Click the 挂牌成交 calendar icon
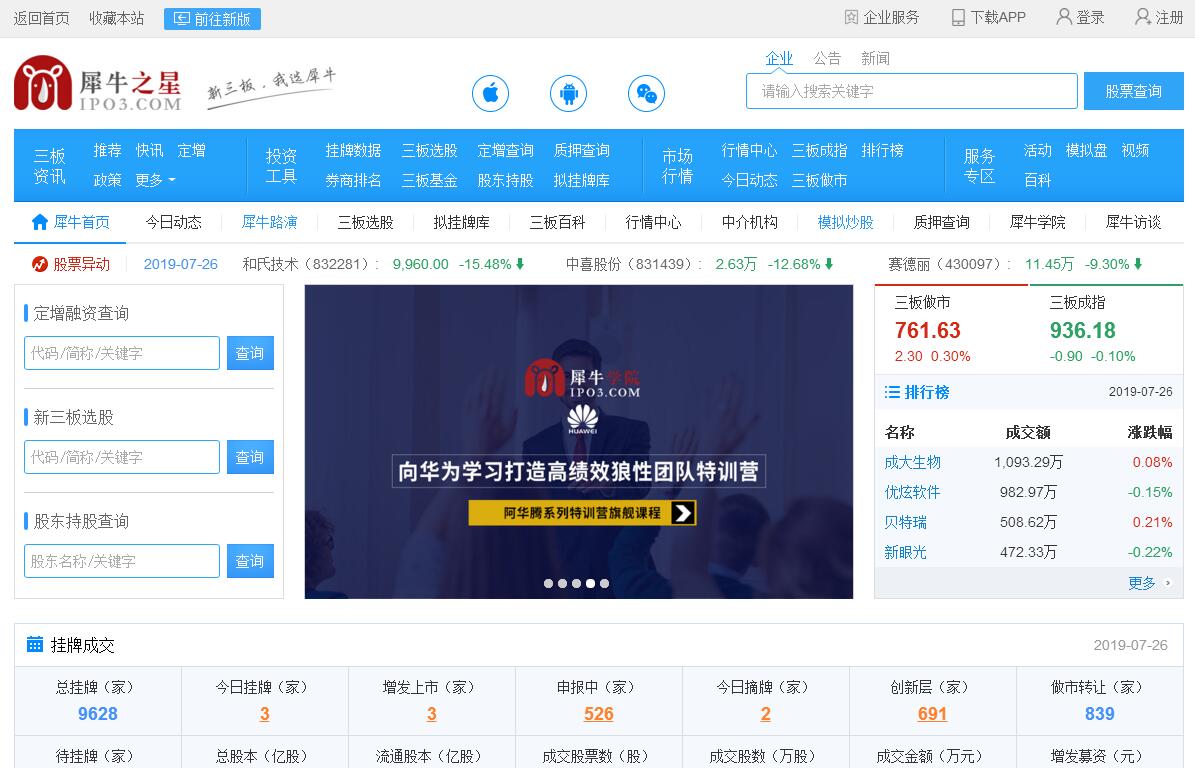Viewport: 1195px width, 768px height. 35,644
